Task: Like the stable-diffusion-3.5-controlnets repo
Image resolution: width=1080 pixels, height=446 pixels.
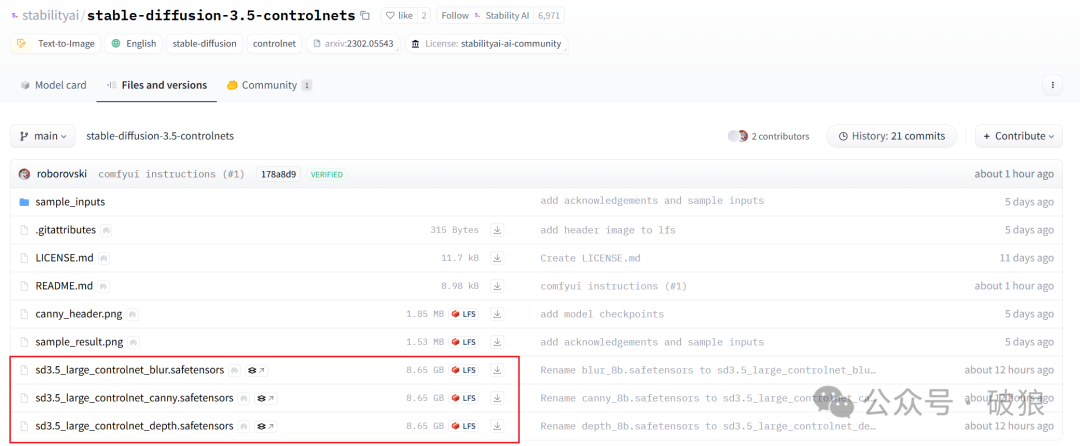Action: tap(399, 15)
